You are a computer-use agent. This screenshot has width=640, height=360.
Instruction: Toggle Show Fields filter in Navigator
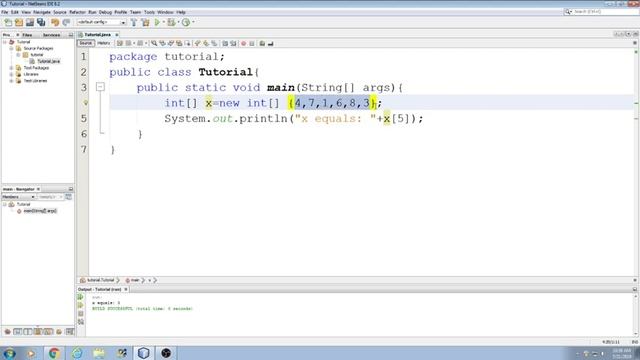coord(18,331)
